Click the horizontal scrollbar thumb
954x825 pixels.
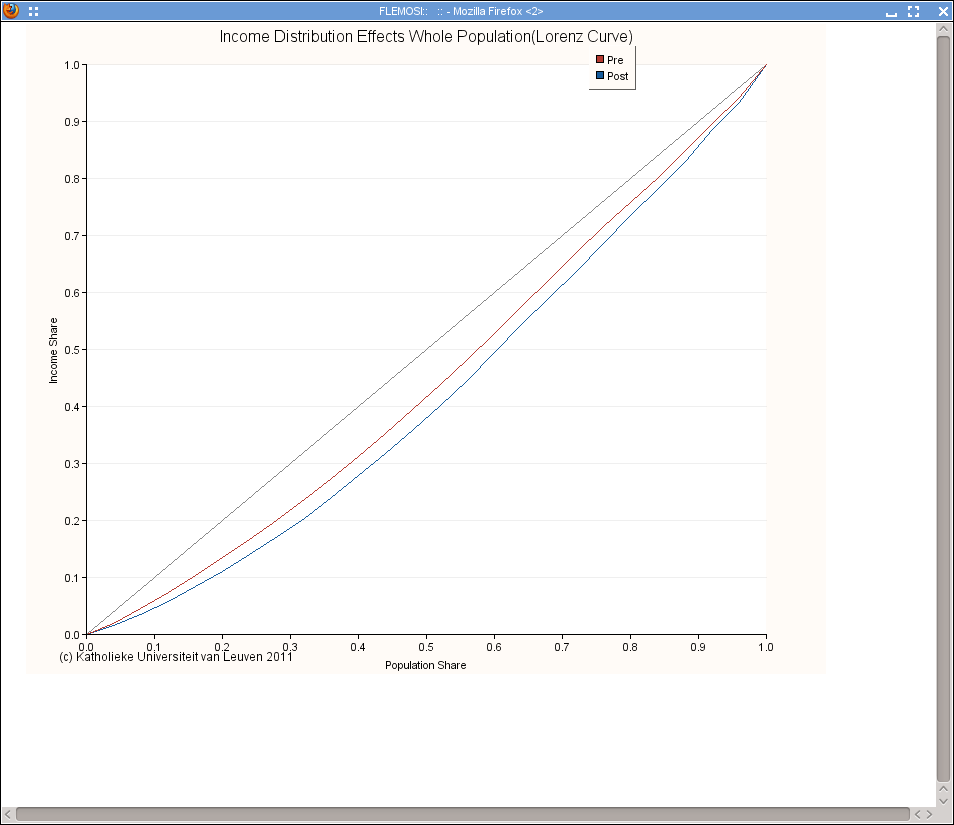[462, 814]
